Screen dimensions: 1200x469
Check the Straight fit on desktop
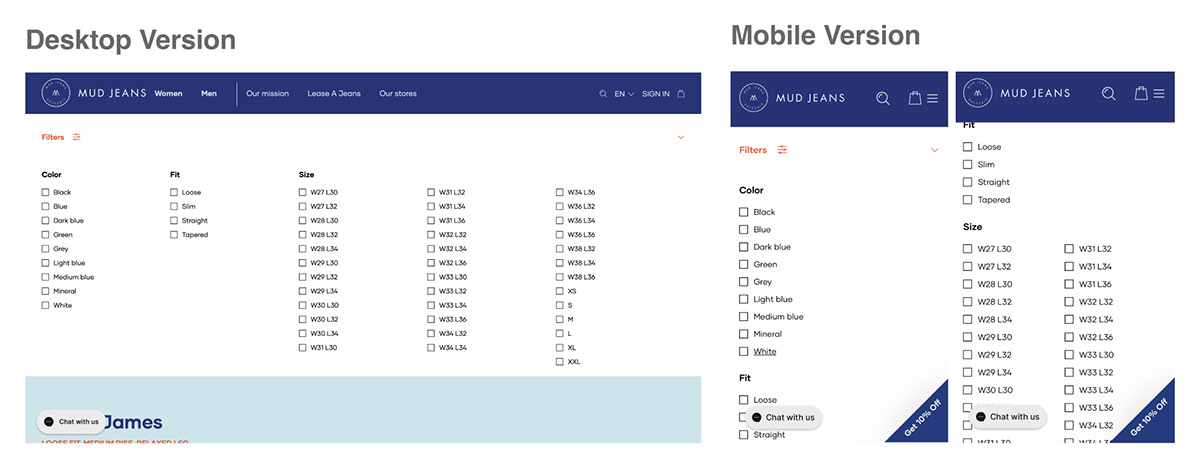[x=174, y=220]
